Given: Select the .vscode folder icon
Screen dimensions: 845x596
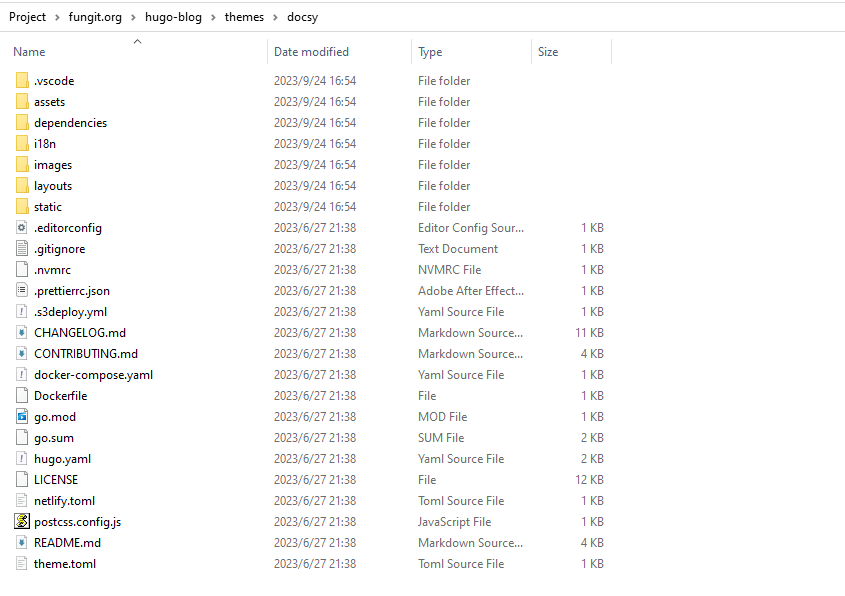Looking at the screenshot, I should point(22,81).
